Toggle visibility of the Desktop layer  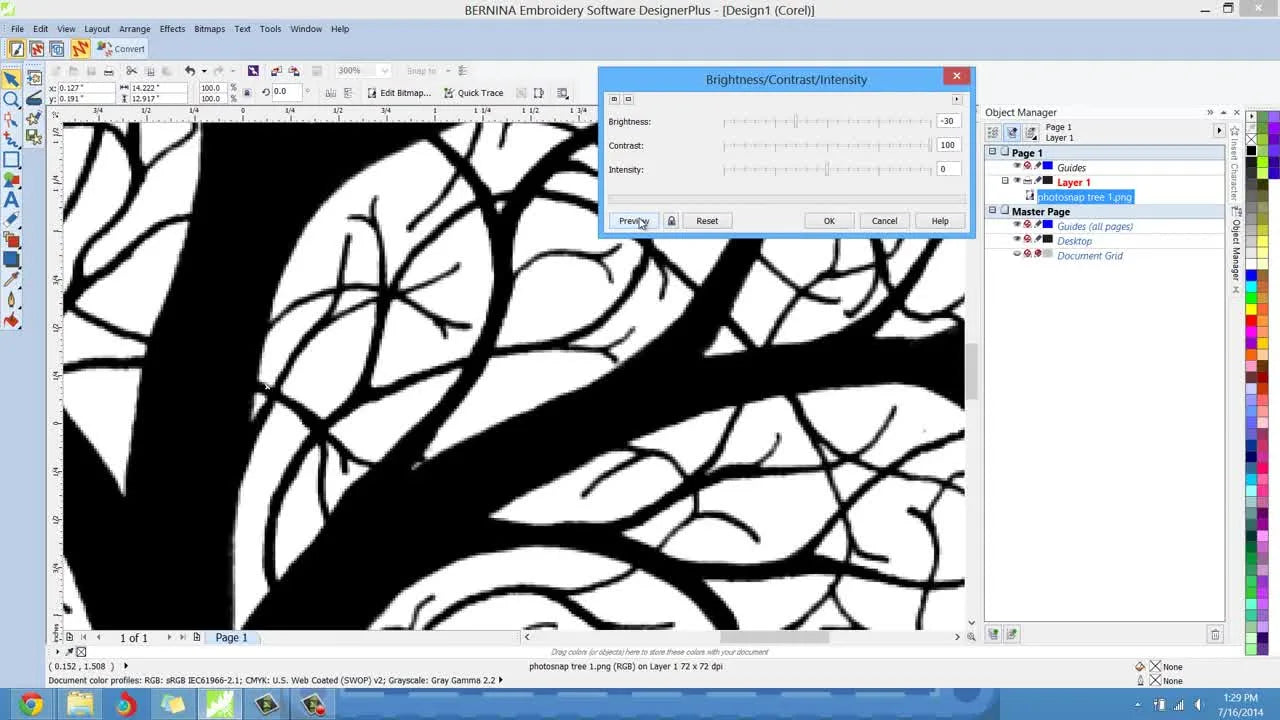click(1016, 240)
